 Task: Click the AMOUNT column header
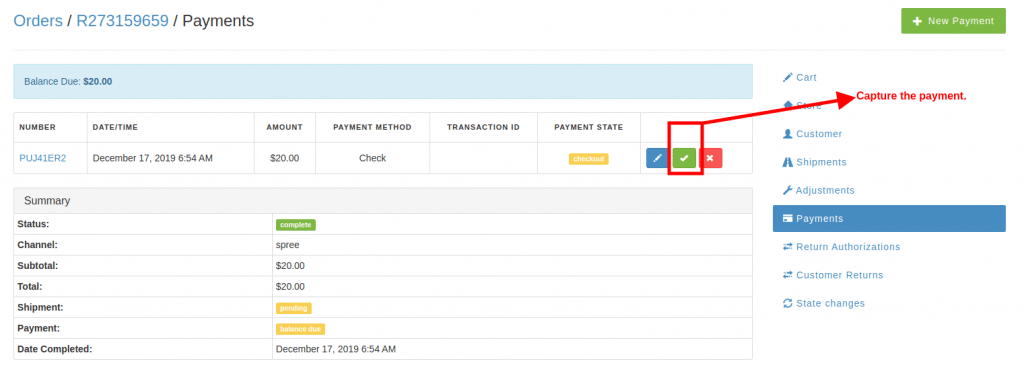point(284,127)
